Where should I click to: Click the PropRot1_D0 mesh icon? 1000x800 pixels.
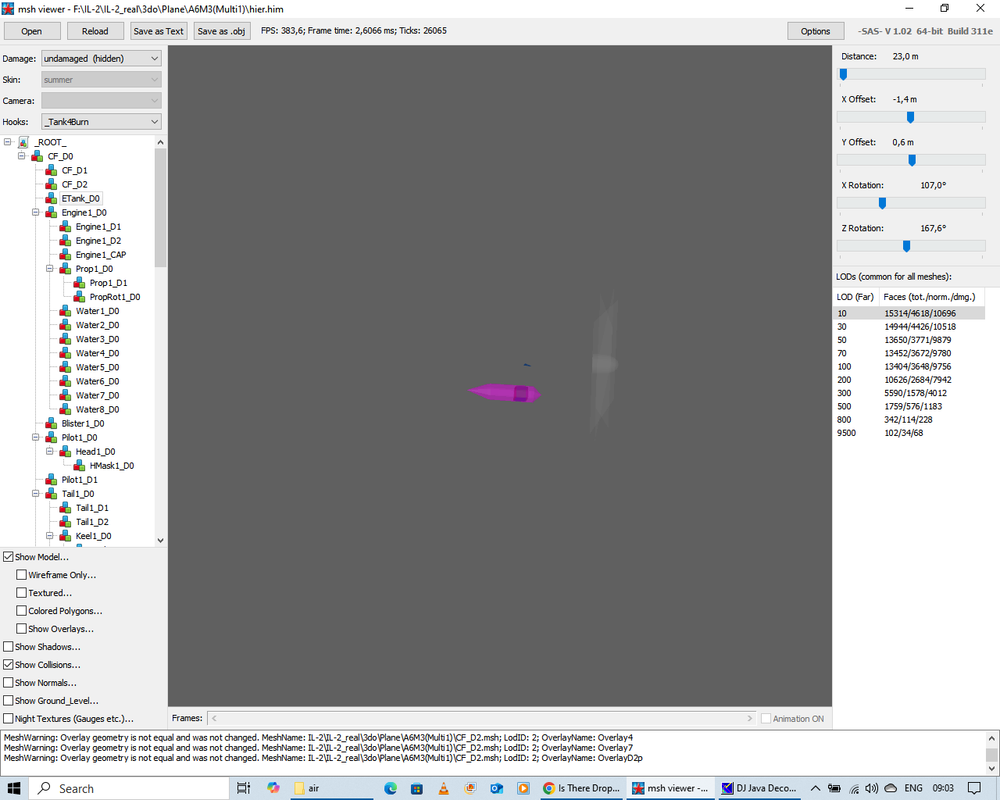click(x=80, y=297)
